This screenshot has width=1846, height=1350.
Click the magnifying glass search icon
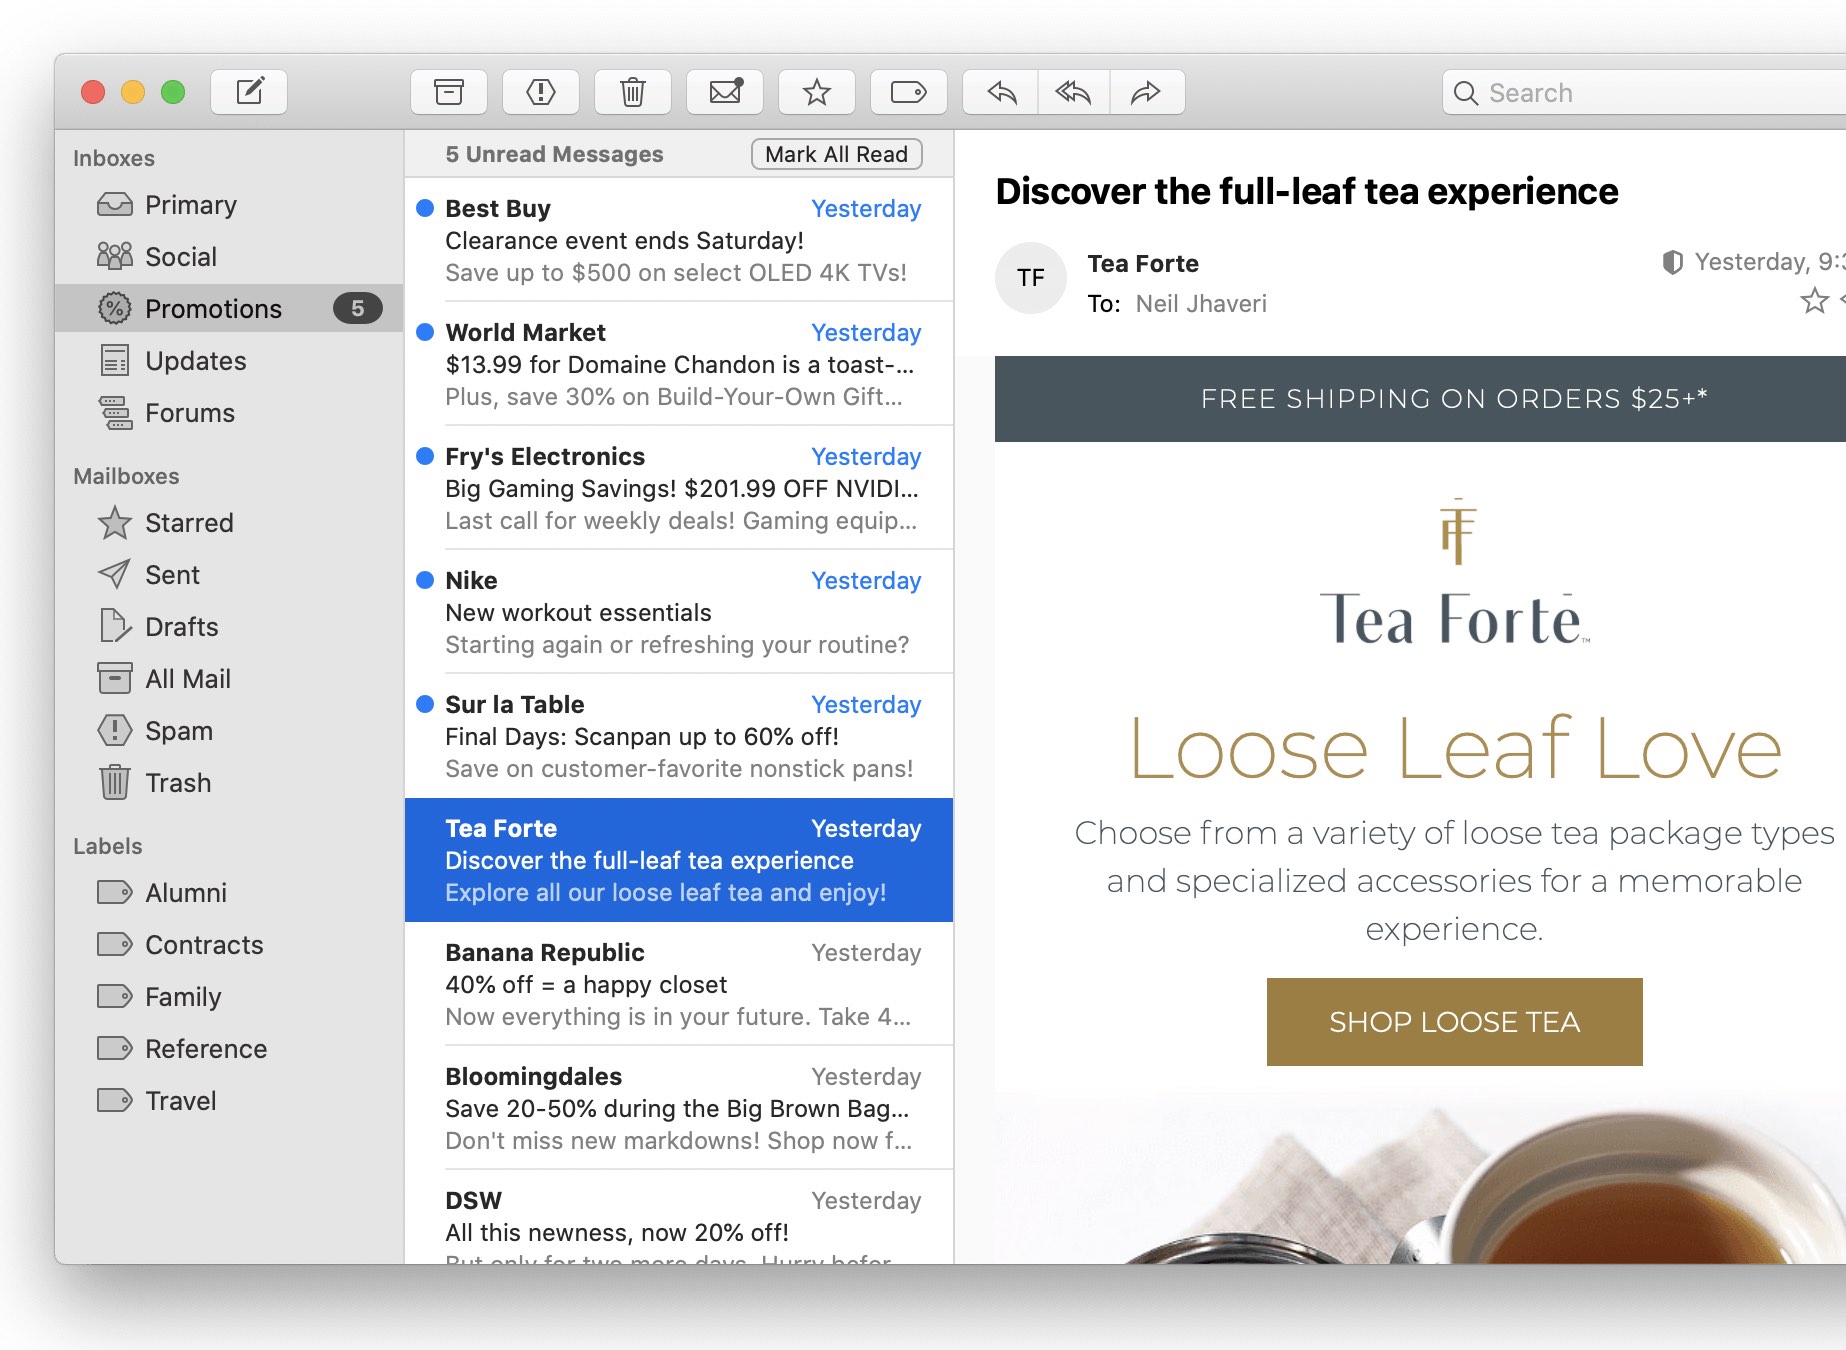[1466, 93]
